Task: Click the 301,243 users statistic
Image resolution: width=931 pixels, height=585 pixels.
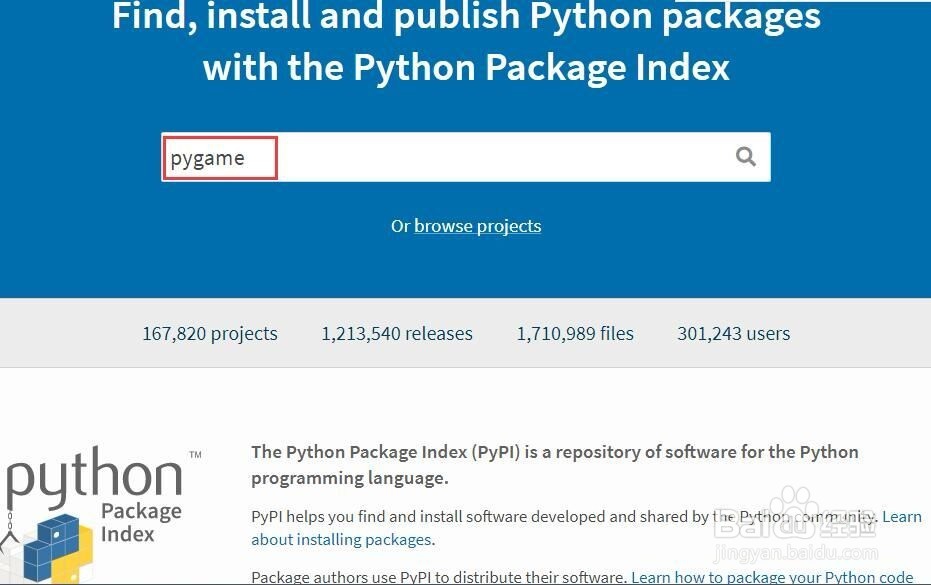Action: point(733,334)
